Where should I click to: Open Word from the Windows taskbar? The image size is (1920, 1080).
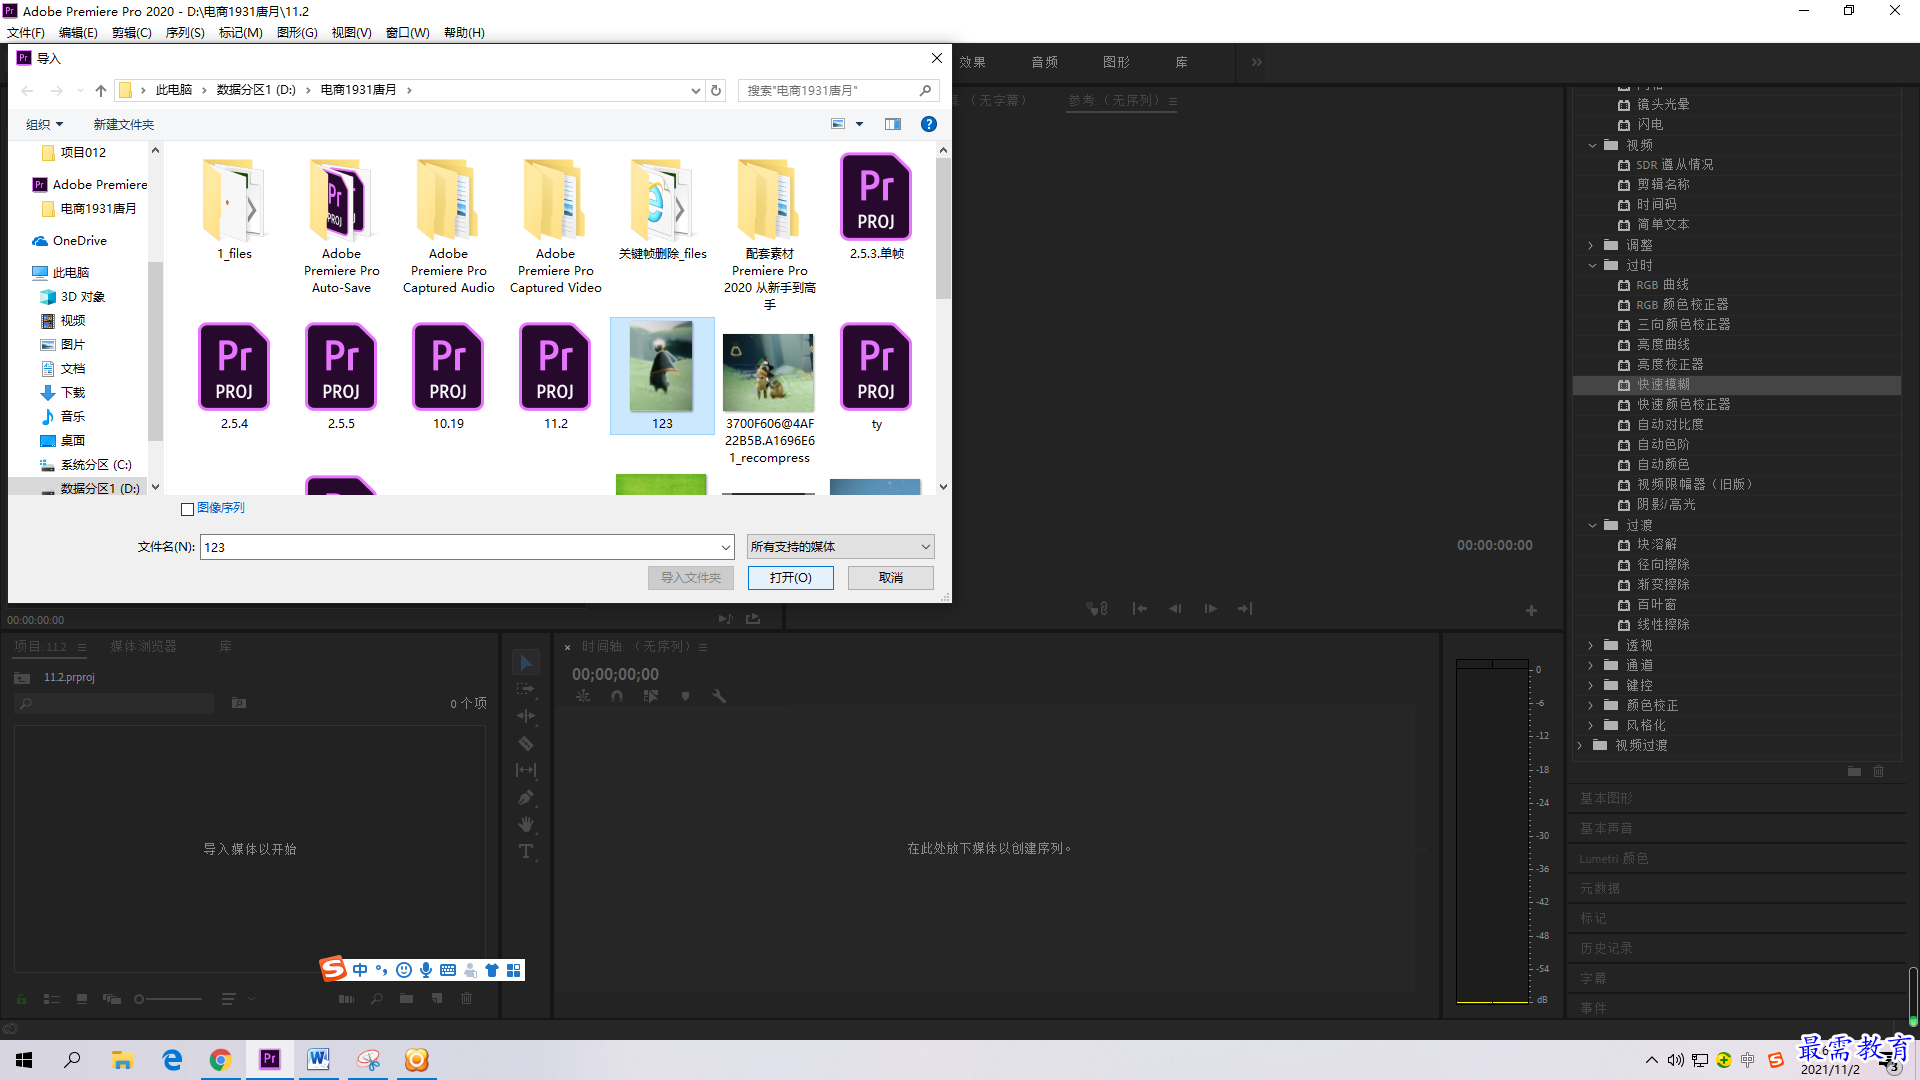click(x=318, y=1060)
